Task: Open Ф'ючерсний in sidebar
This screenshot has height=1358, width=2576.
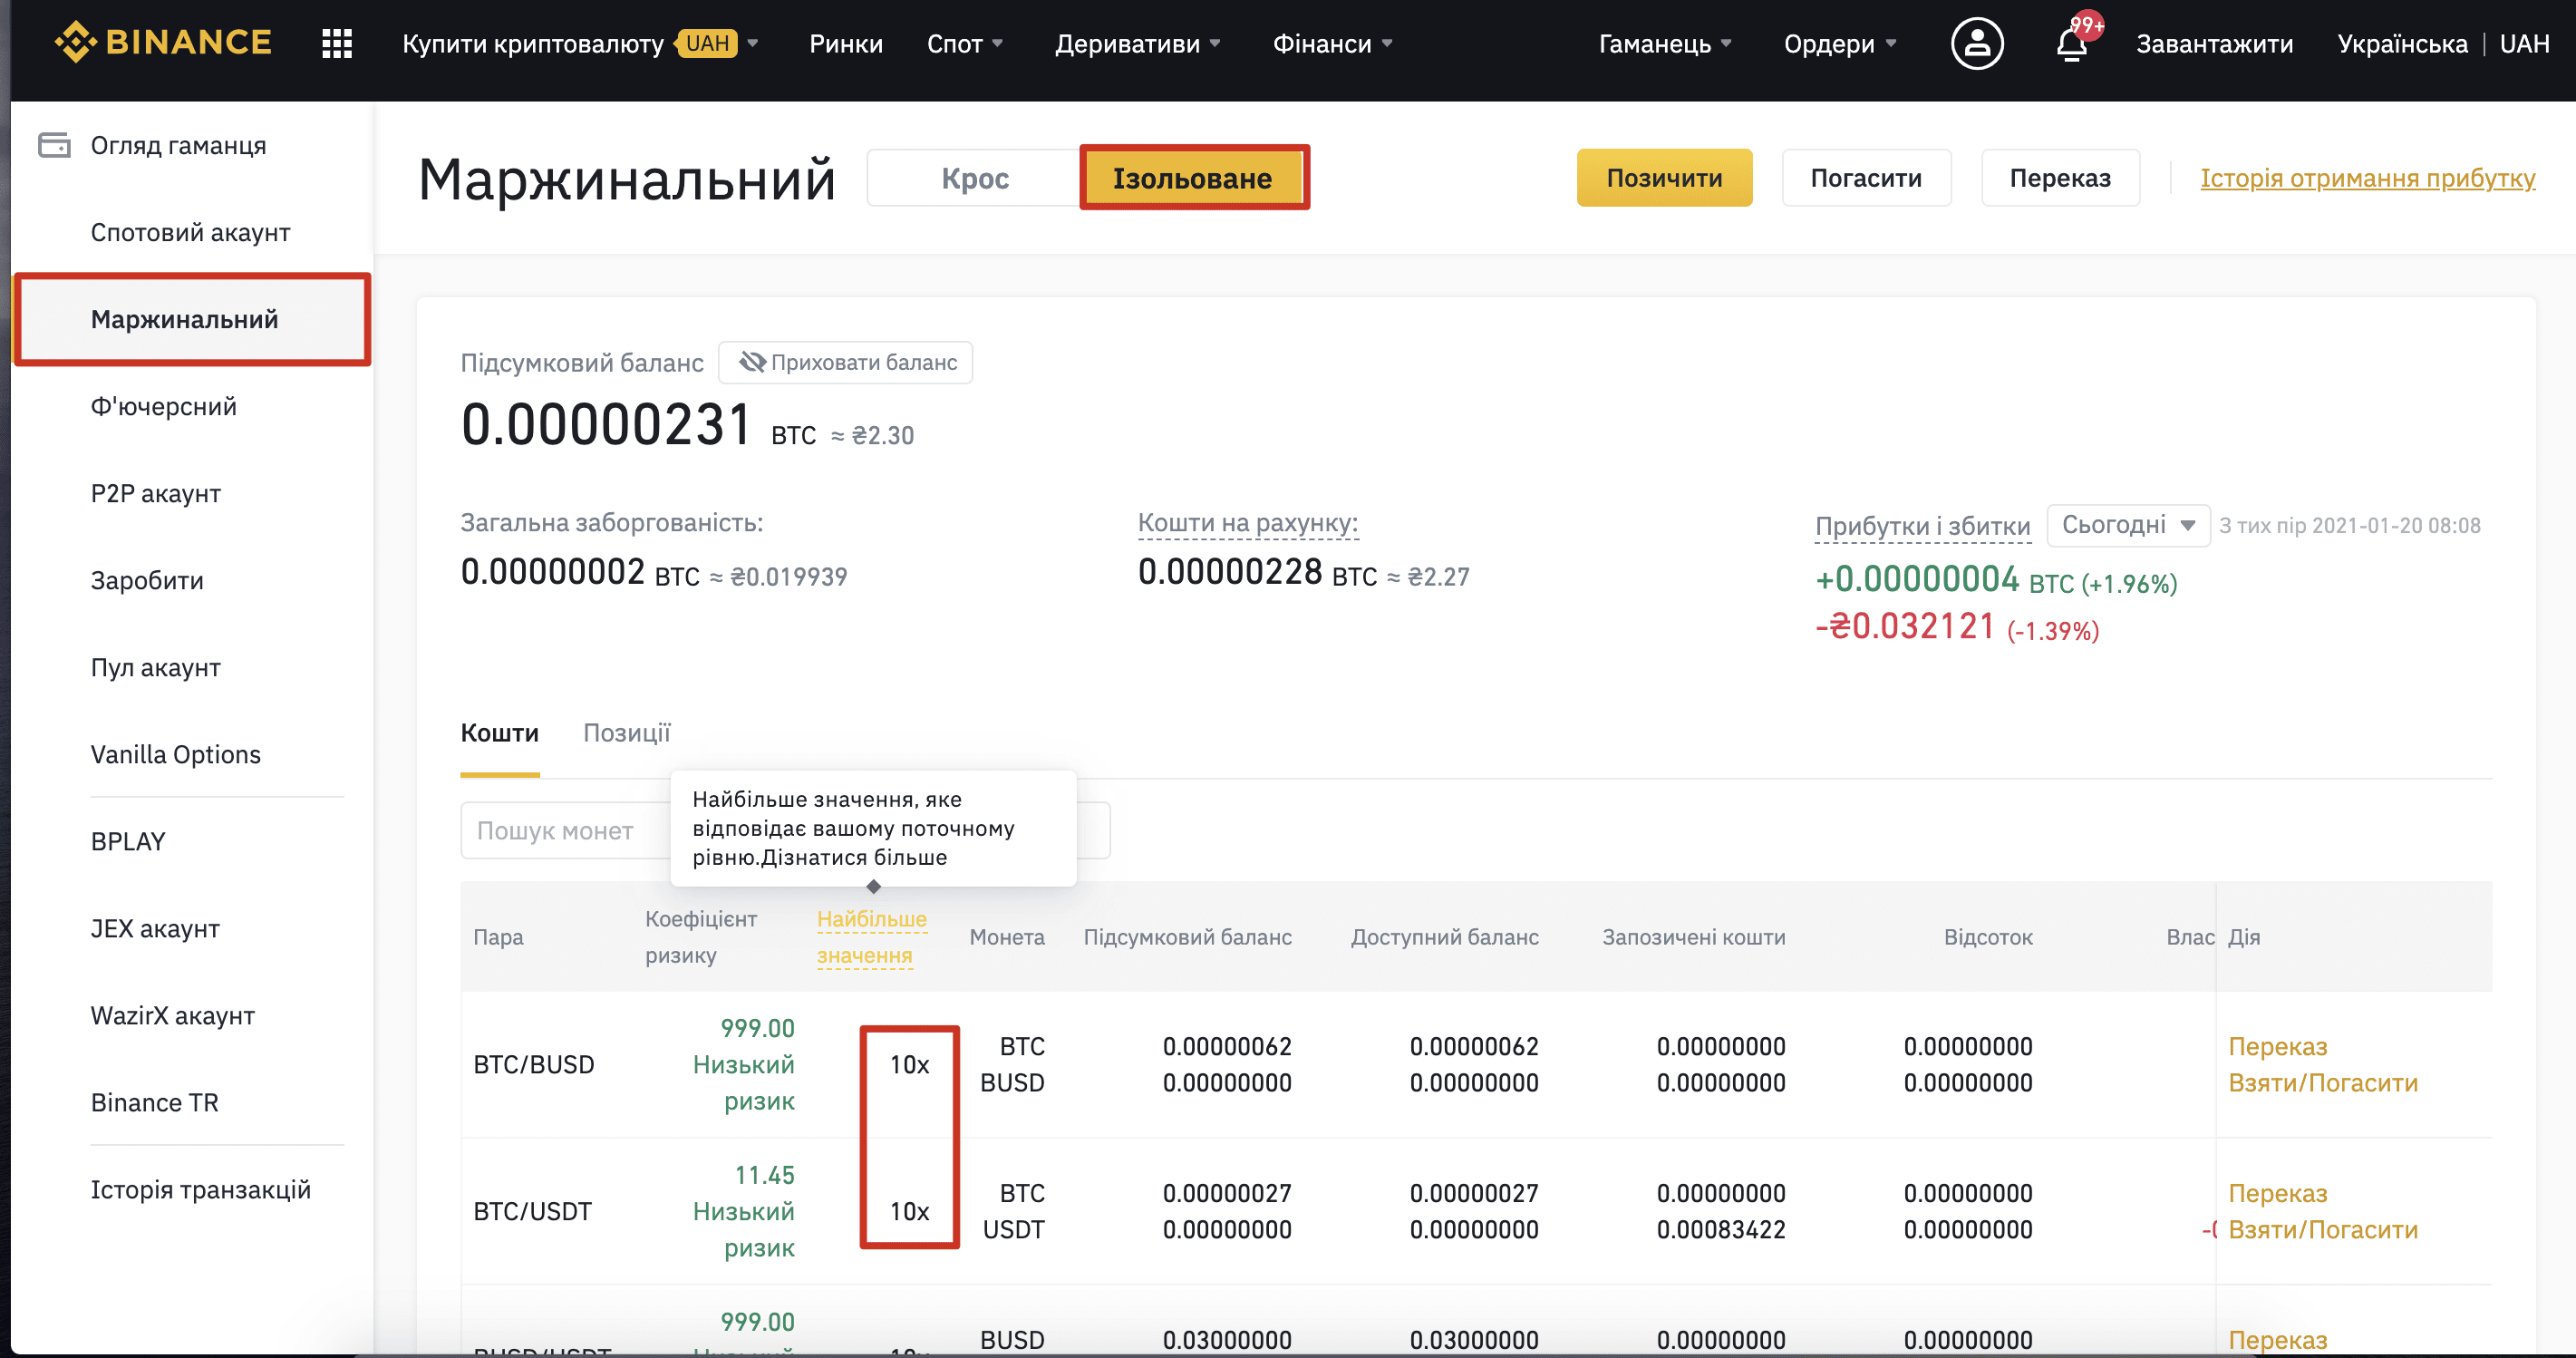Action: pyautogui.click(x=163, y=407)
